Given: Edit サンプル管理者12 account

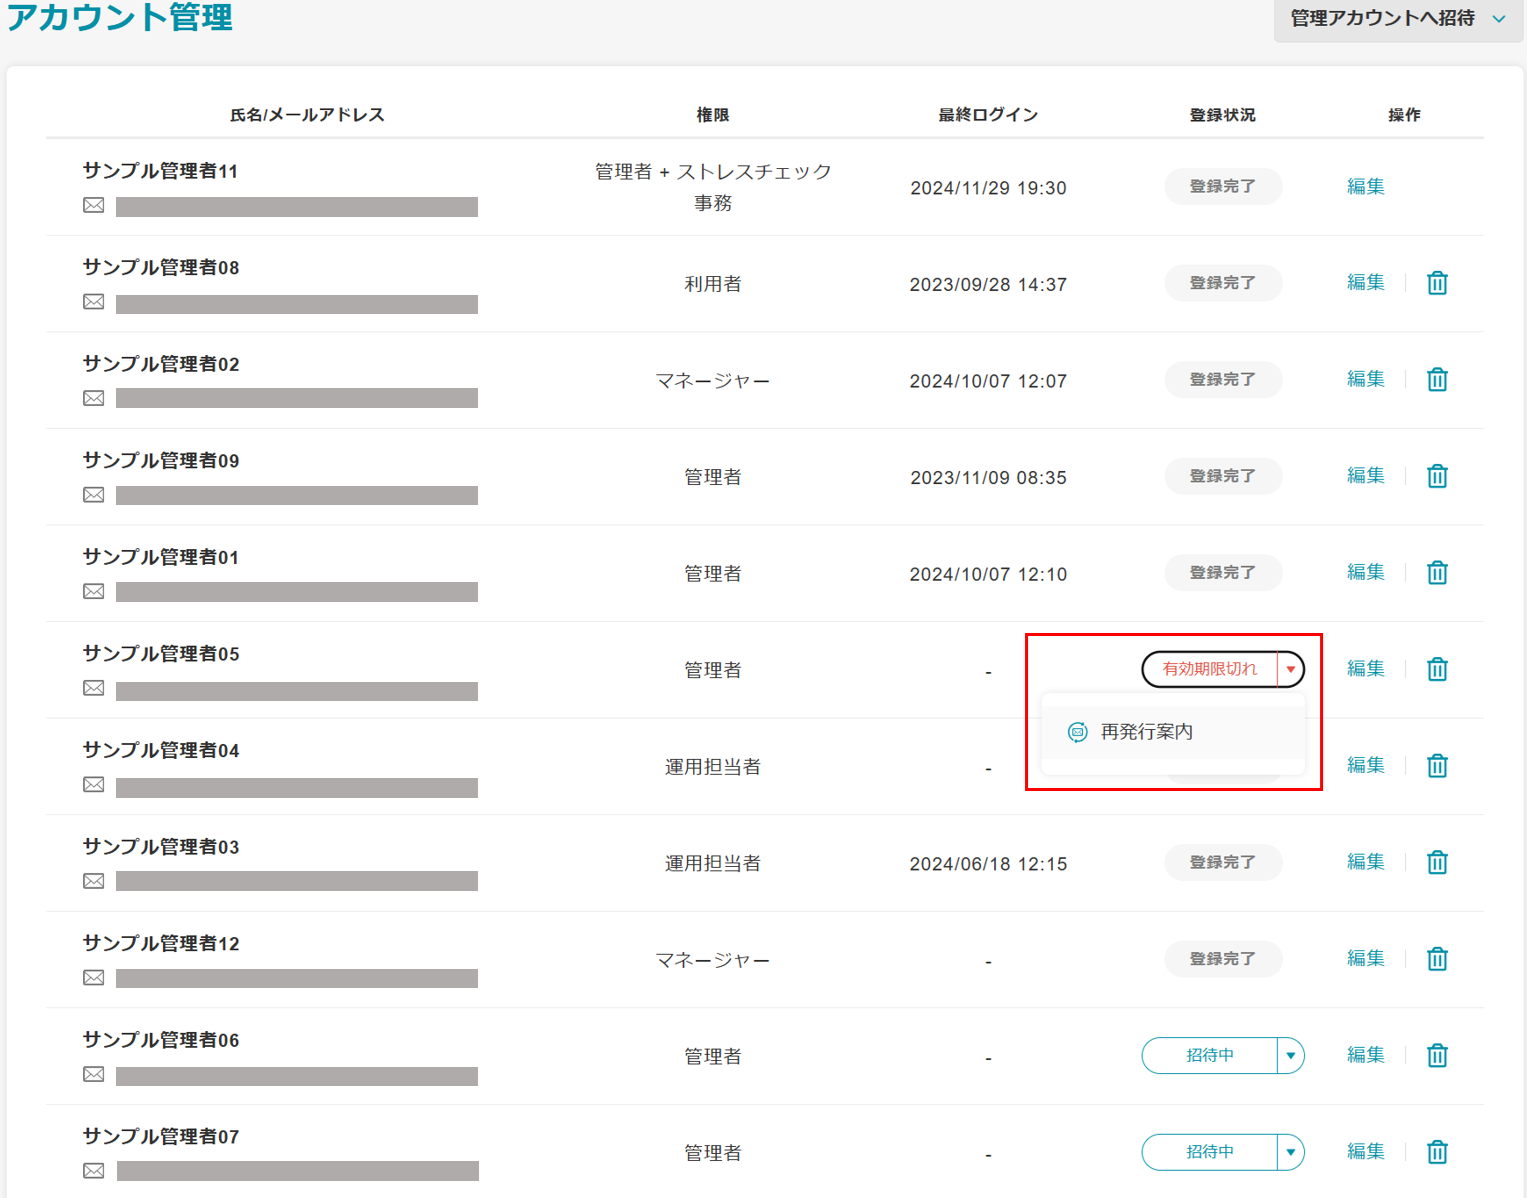Looking at the screenshot, I should pos(1365,958).
